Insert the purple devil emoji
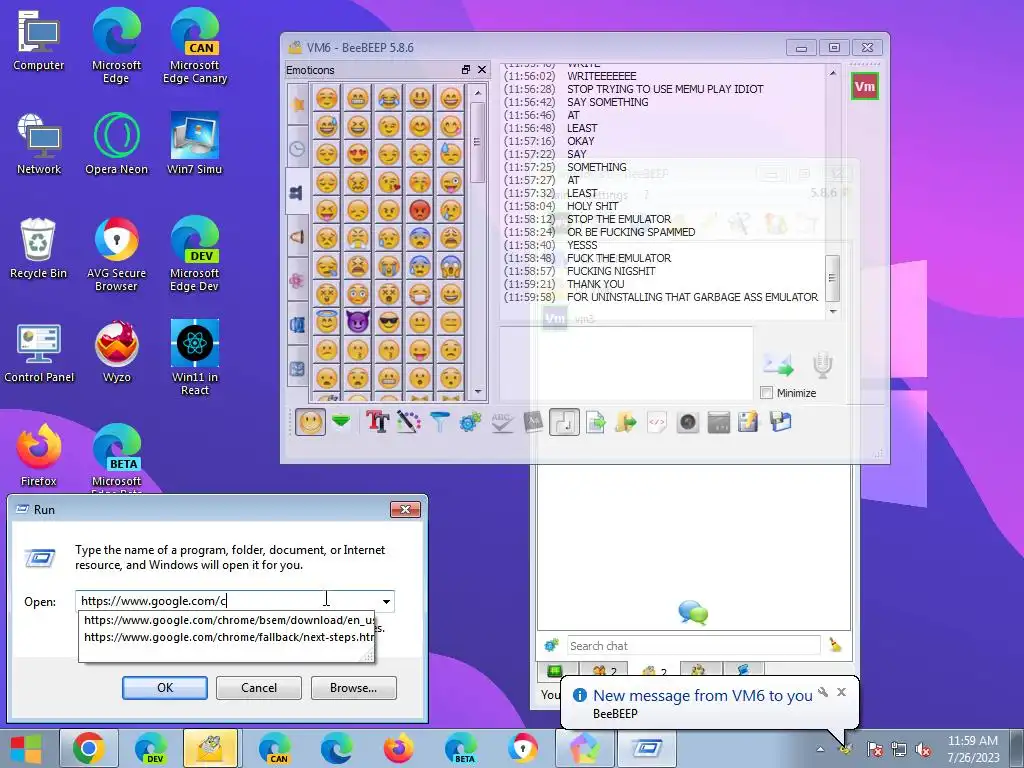This screenshot has width=1024, height=768. (x=357, y=321)
